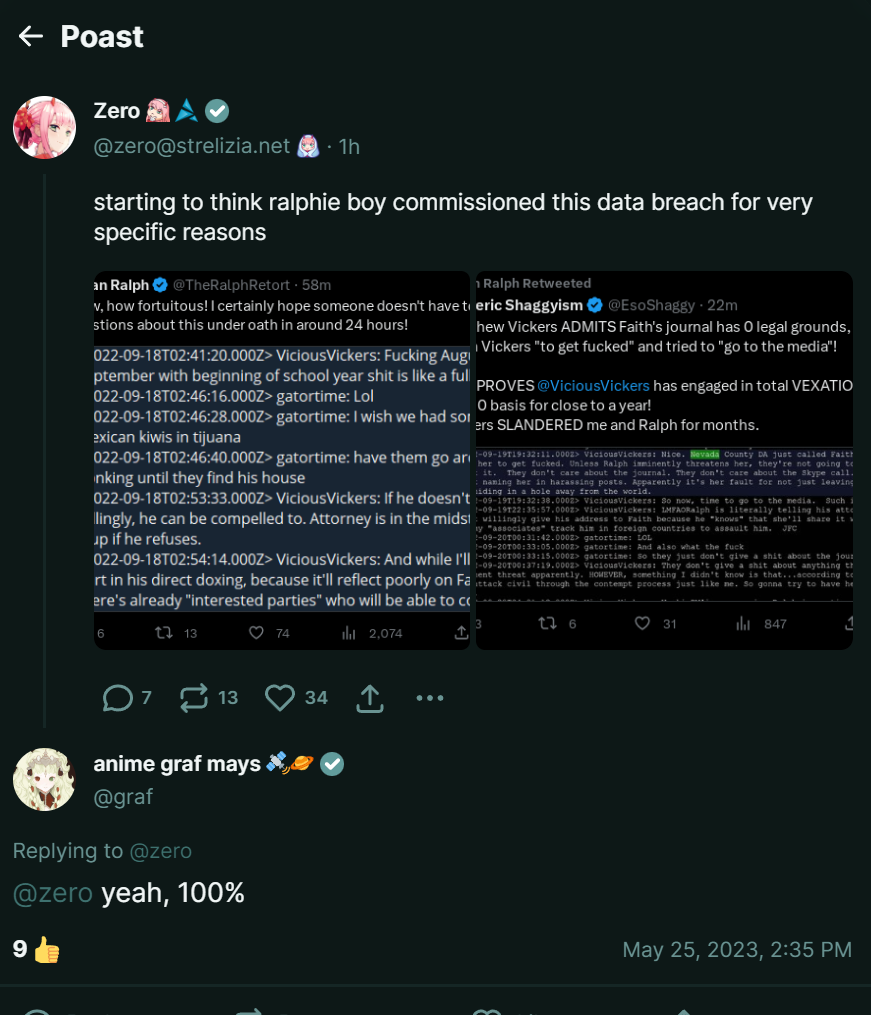Open Zero's profile avatar
This screenshot has width=871, height=1015.
click(x=45, y=128)
